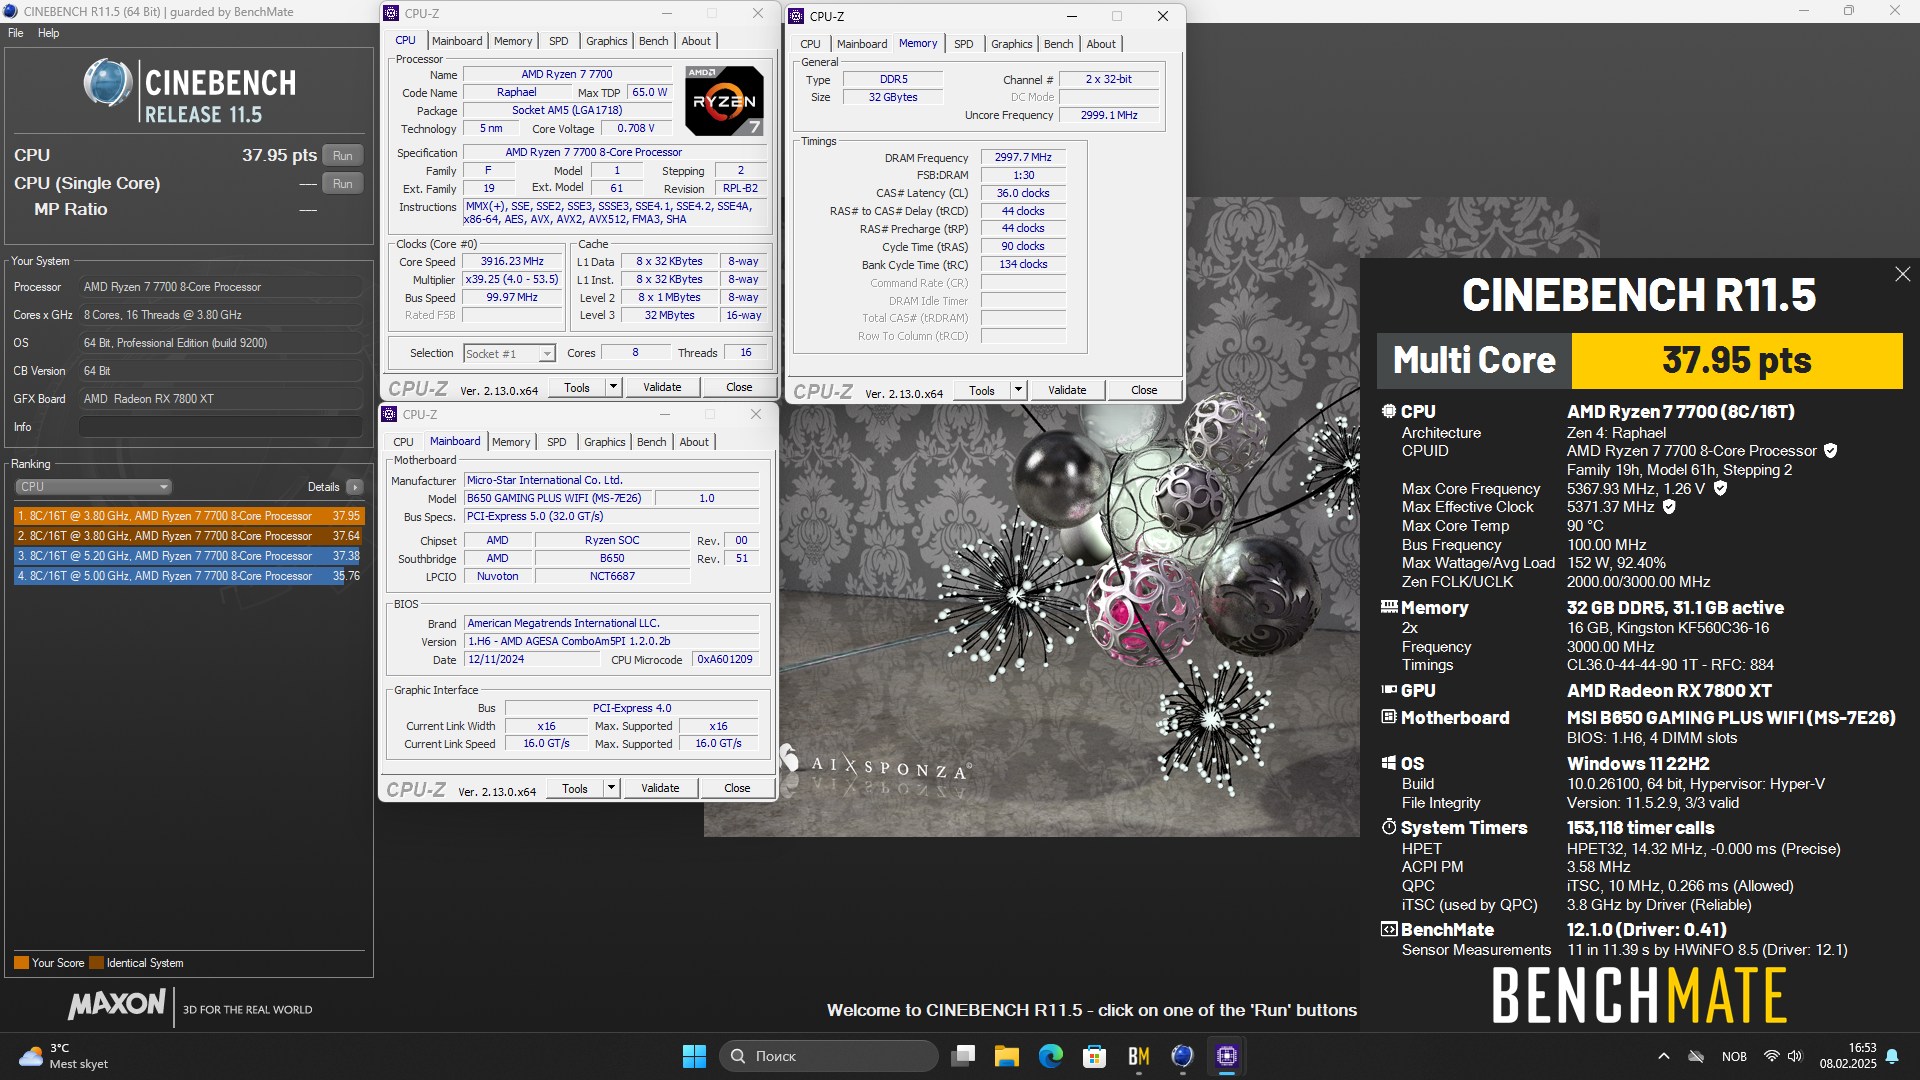Screen dimensions: 1920x1080
Task: Open Tools dropdown arrow in CPU-Z Mainboard window
Action: 611,789
